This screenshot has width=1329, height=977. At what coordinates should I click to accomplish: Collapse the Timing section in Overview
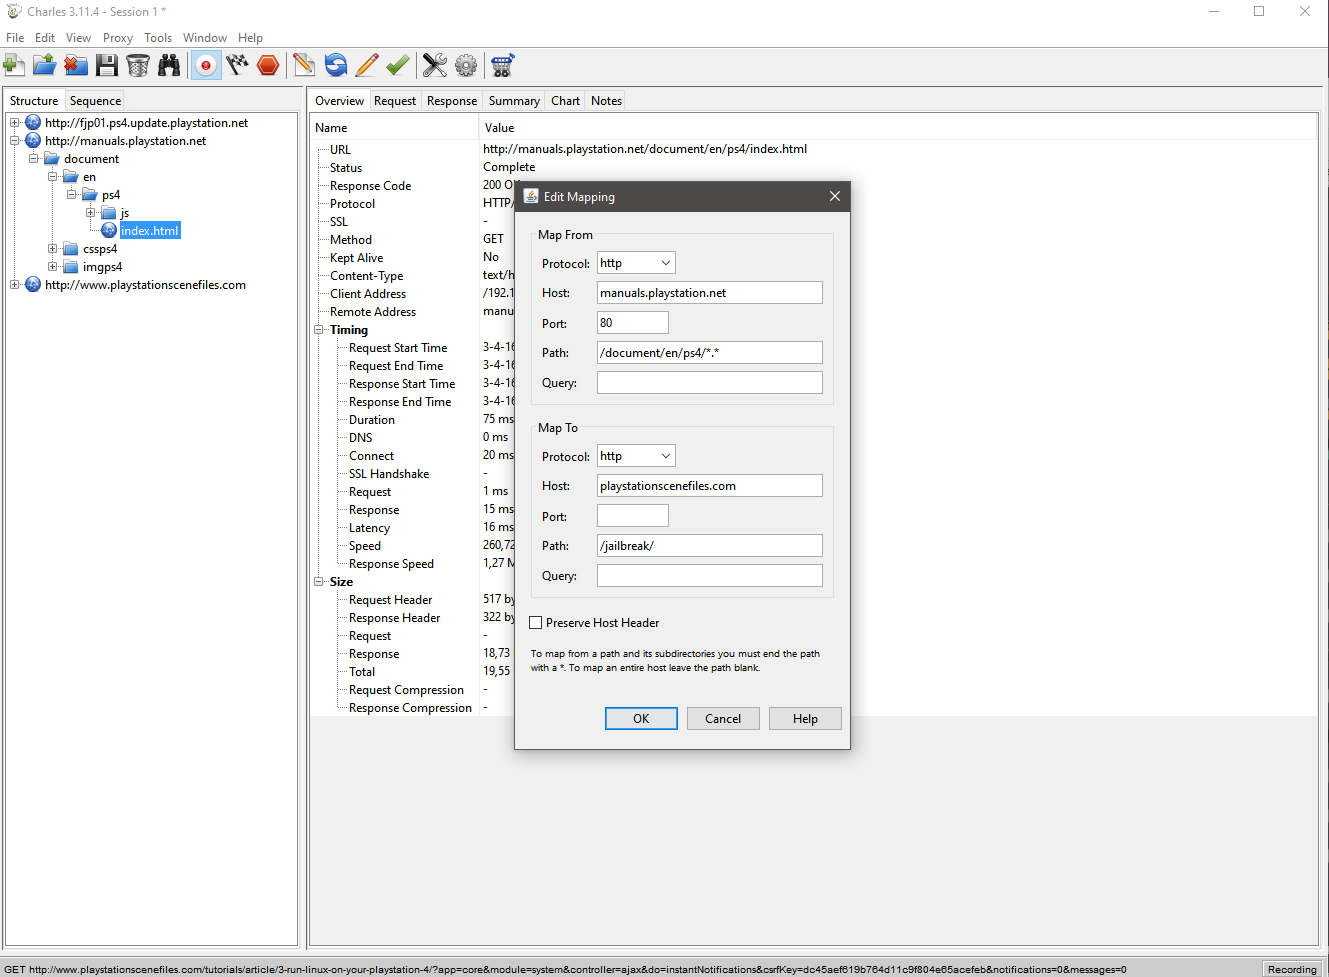(x=319, y=330)
